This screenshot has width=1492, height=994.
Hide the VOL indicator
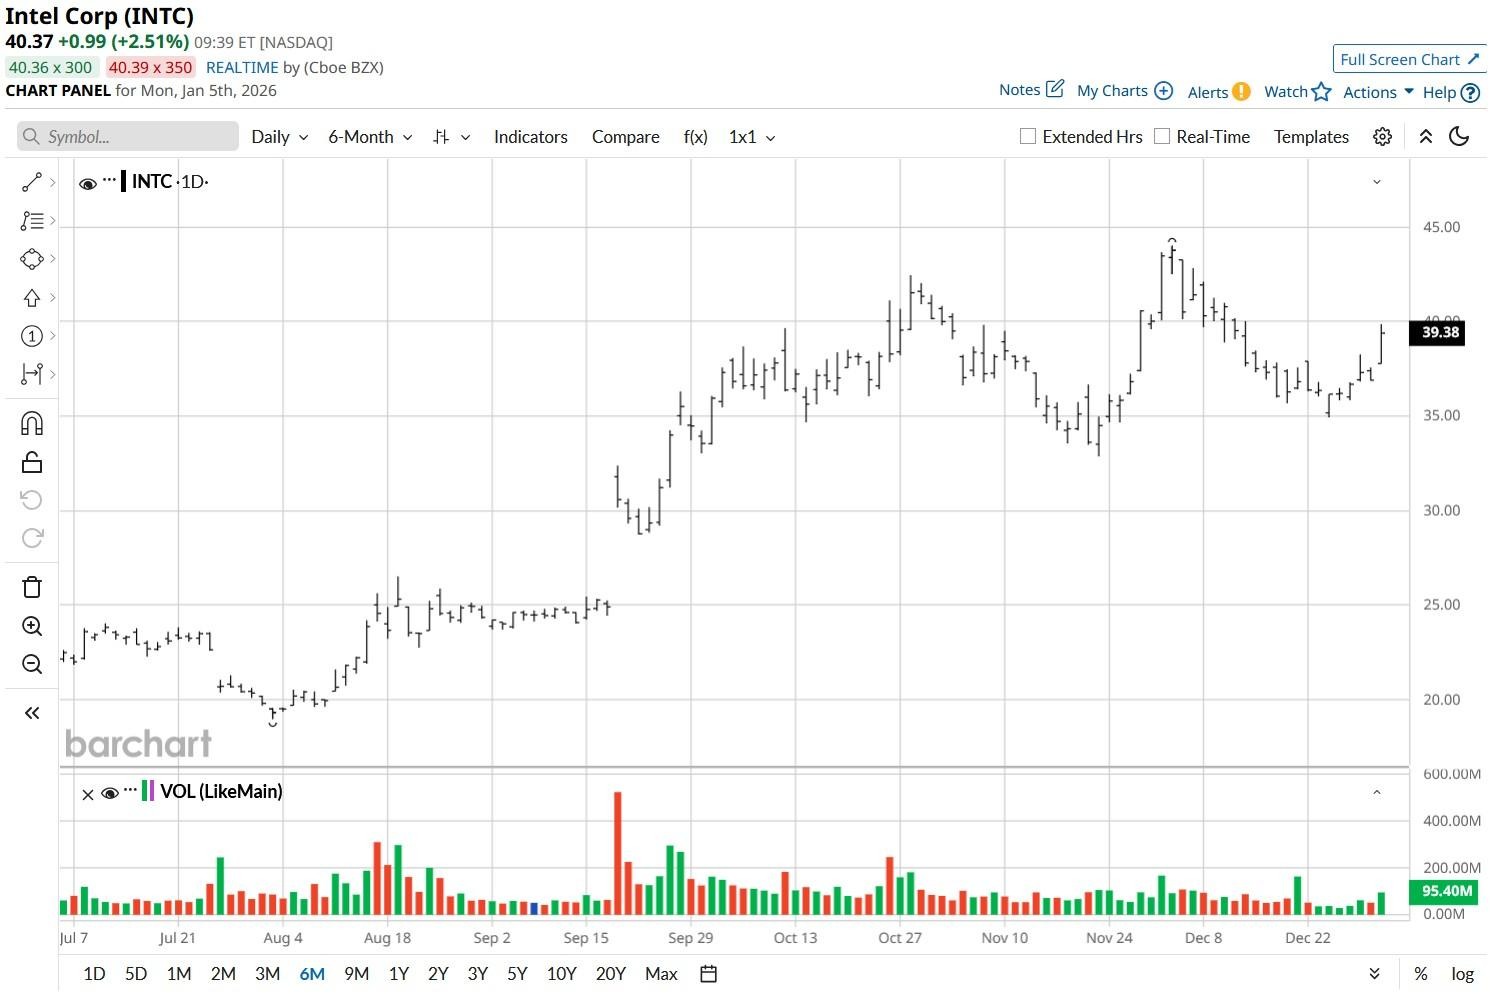click(110, 793)
